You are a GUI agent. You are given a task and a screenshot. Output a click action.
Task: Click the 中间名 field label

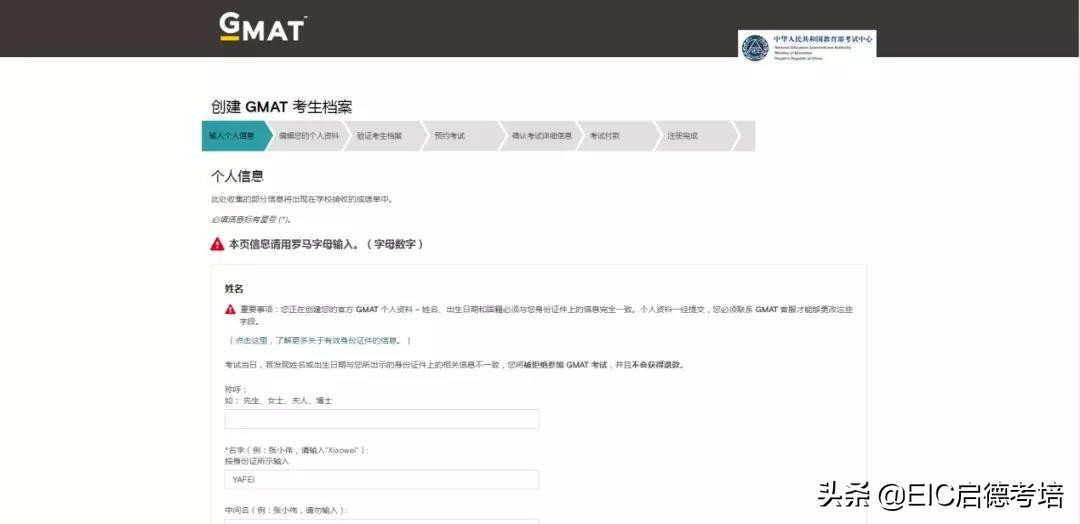click(x=287, y=511)
